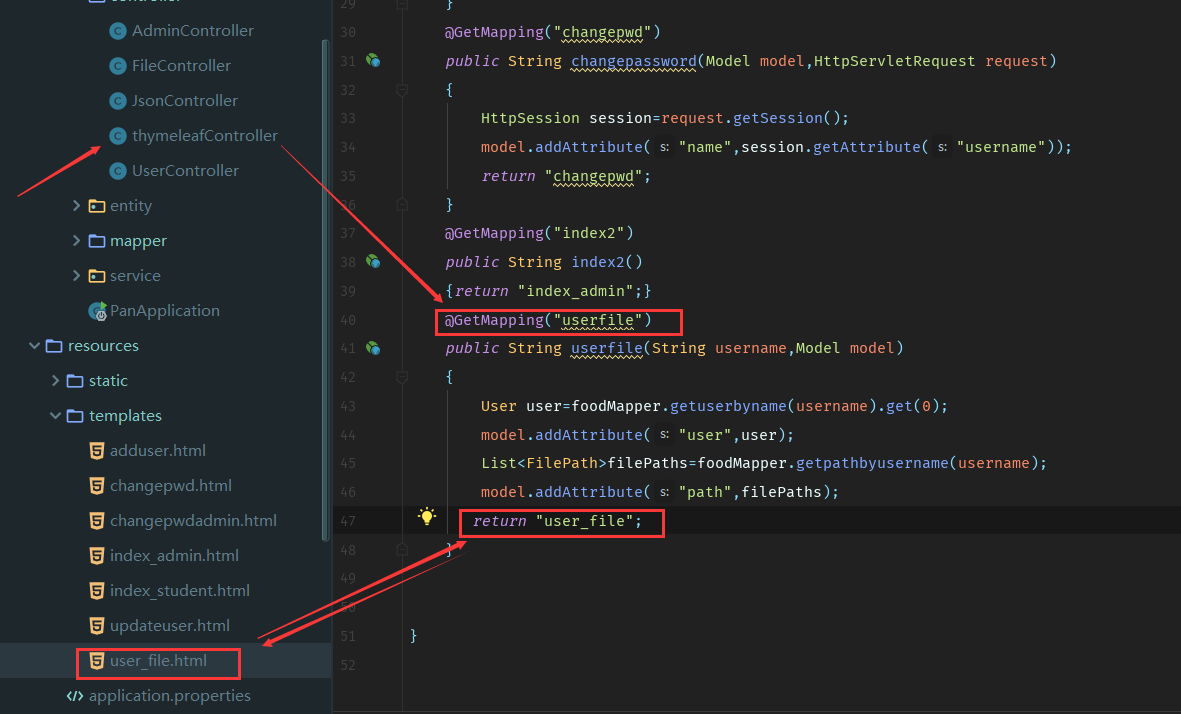1181x714 pixels.
Task: Click the thymeleafController class icon
Action: (x=117, y=136)
